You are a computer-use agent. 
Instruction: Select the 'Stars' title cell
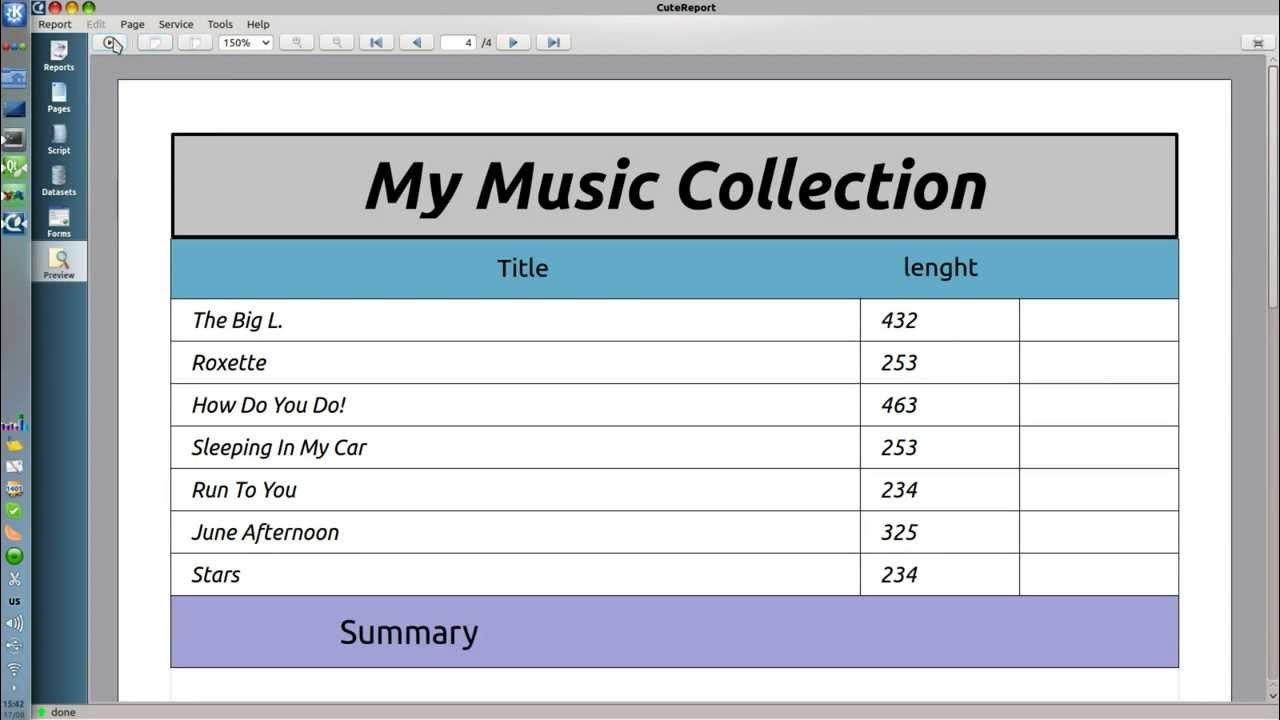pyautogui.click(x=515, y=575)
